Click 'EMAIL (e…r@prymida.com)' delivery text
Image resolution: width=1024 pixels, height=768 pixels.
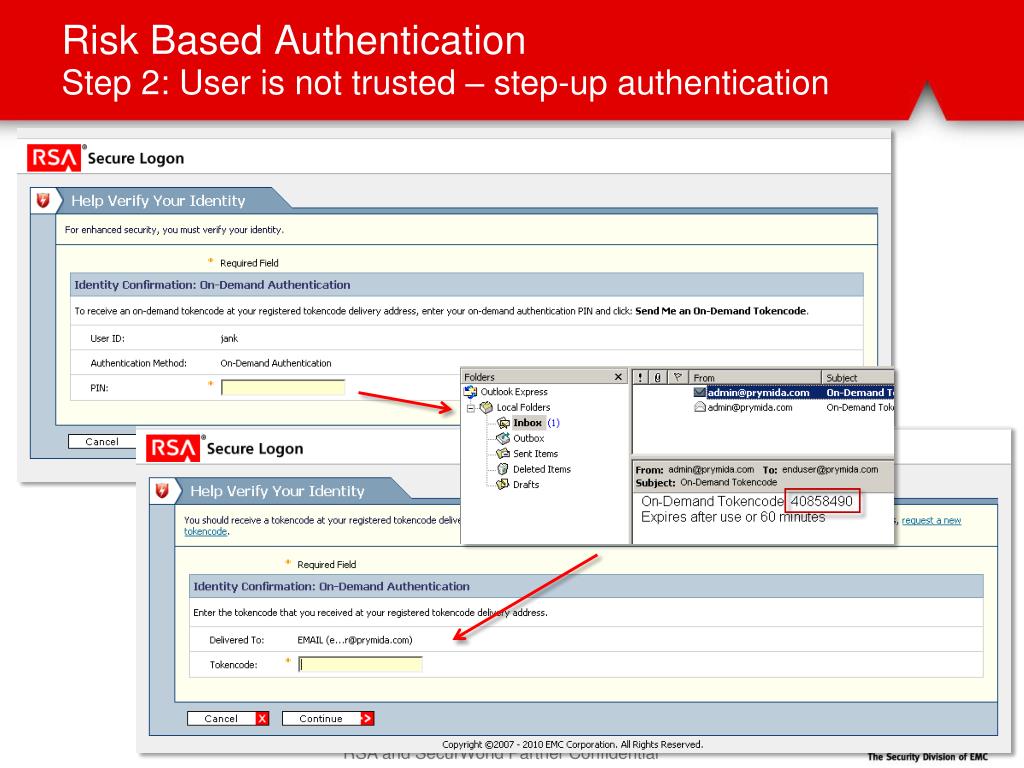355,640
